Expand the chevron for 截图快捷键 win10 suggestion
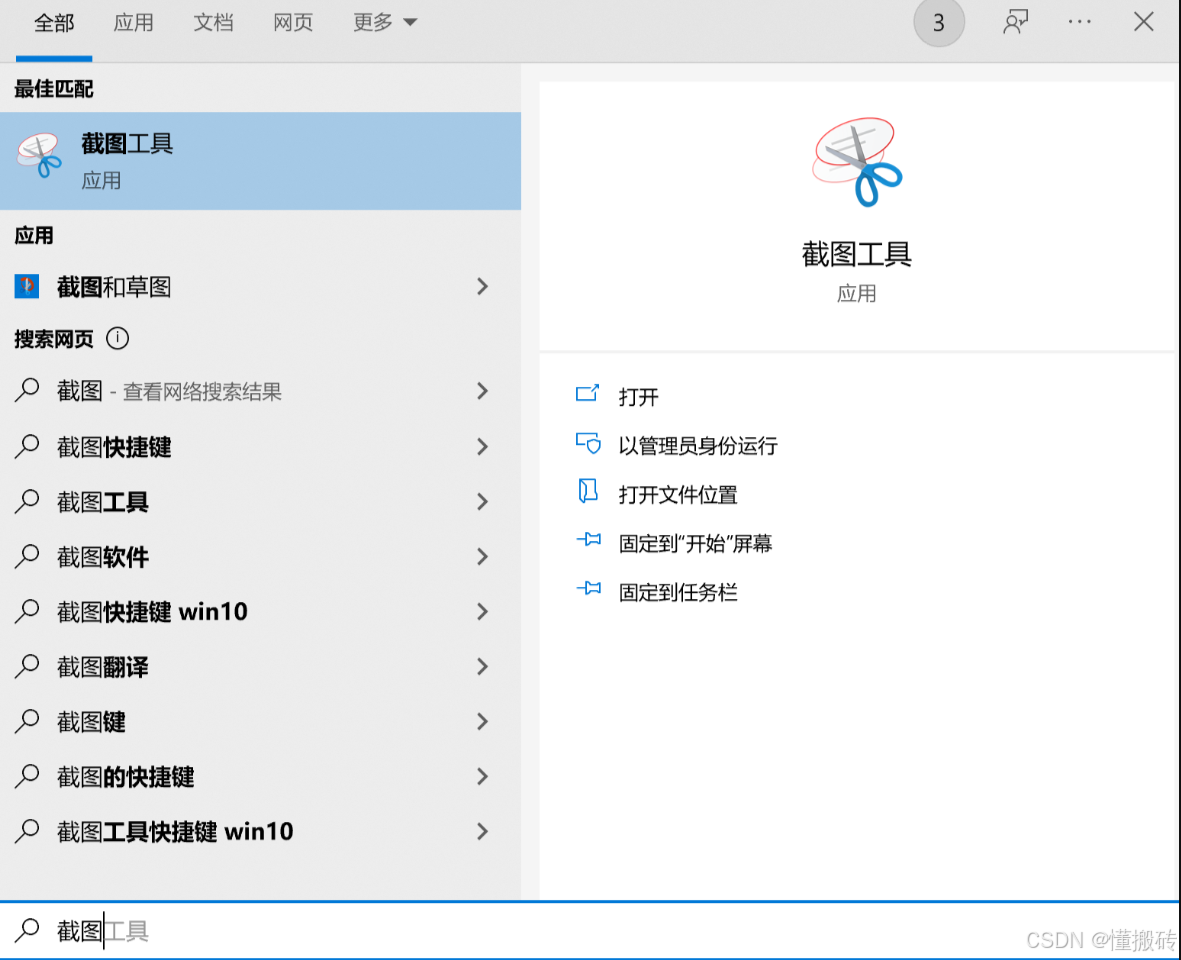The image size is (1181, 960). tap(483, 612)
